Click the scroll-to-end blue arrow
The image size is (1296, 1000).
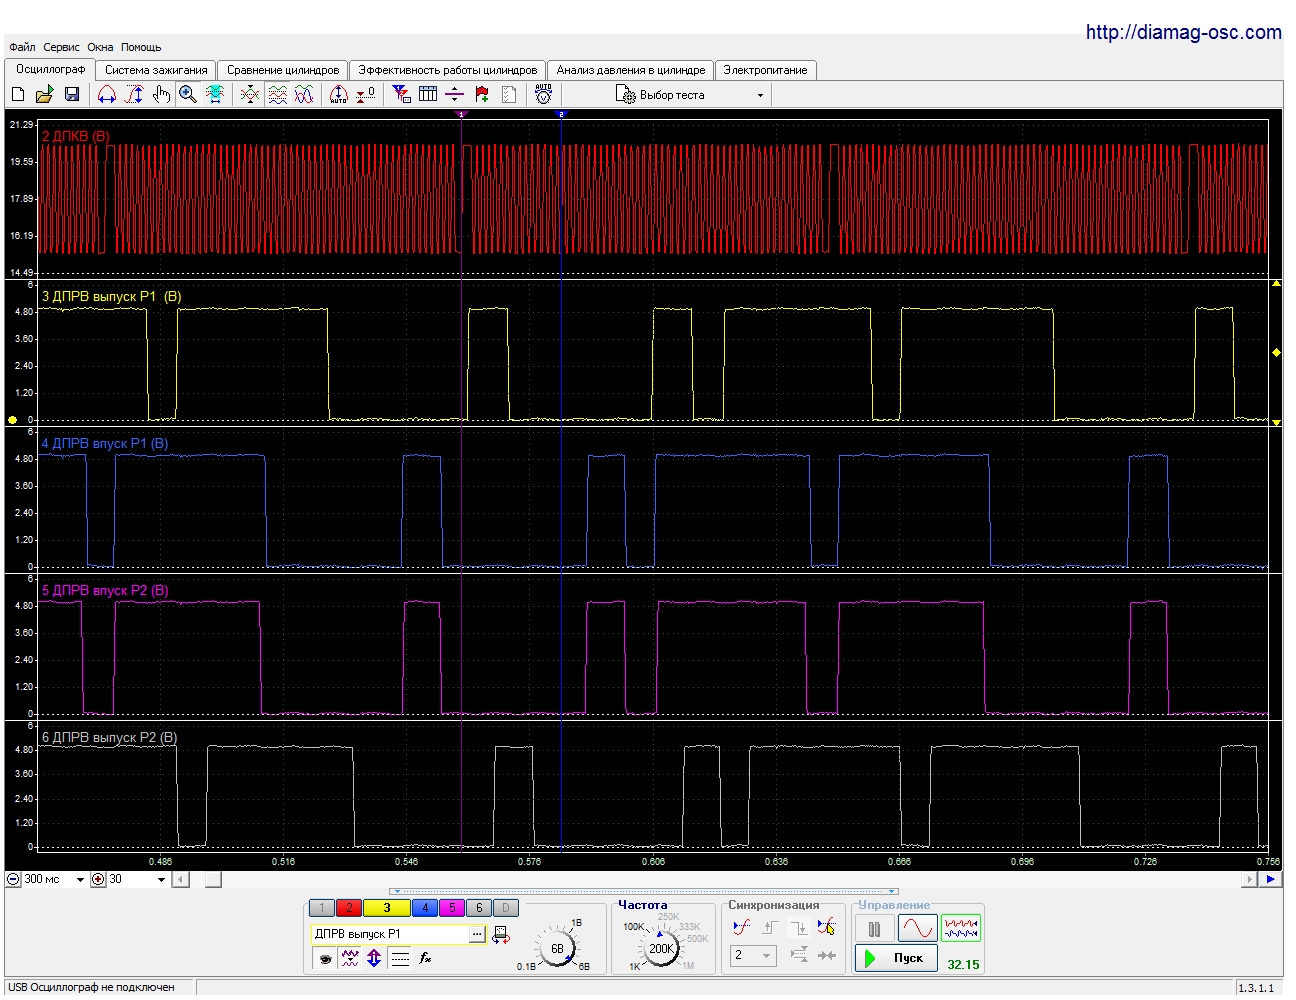click(1270, 879)
